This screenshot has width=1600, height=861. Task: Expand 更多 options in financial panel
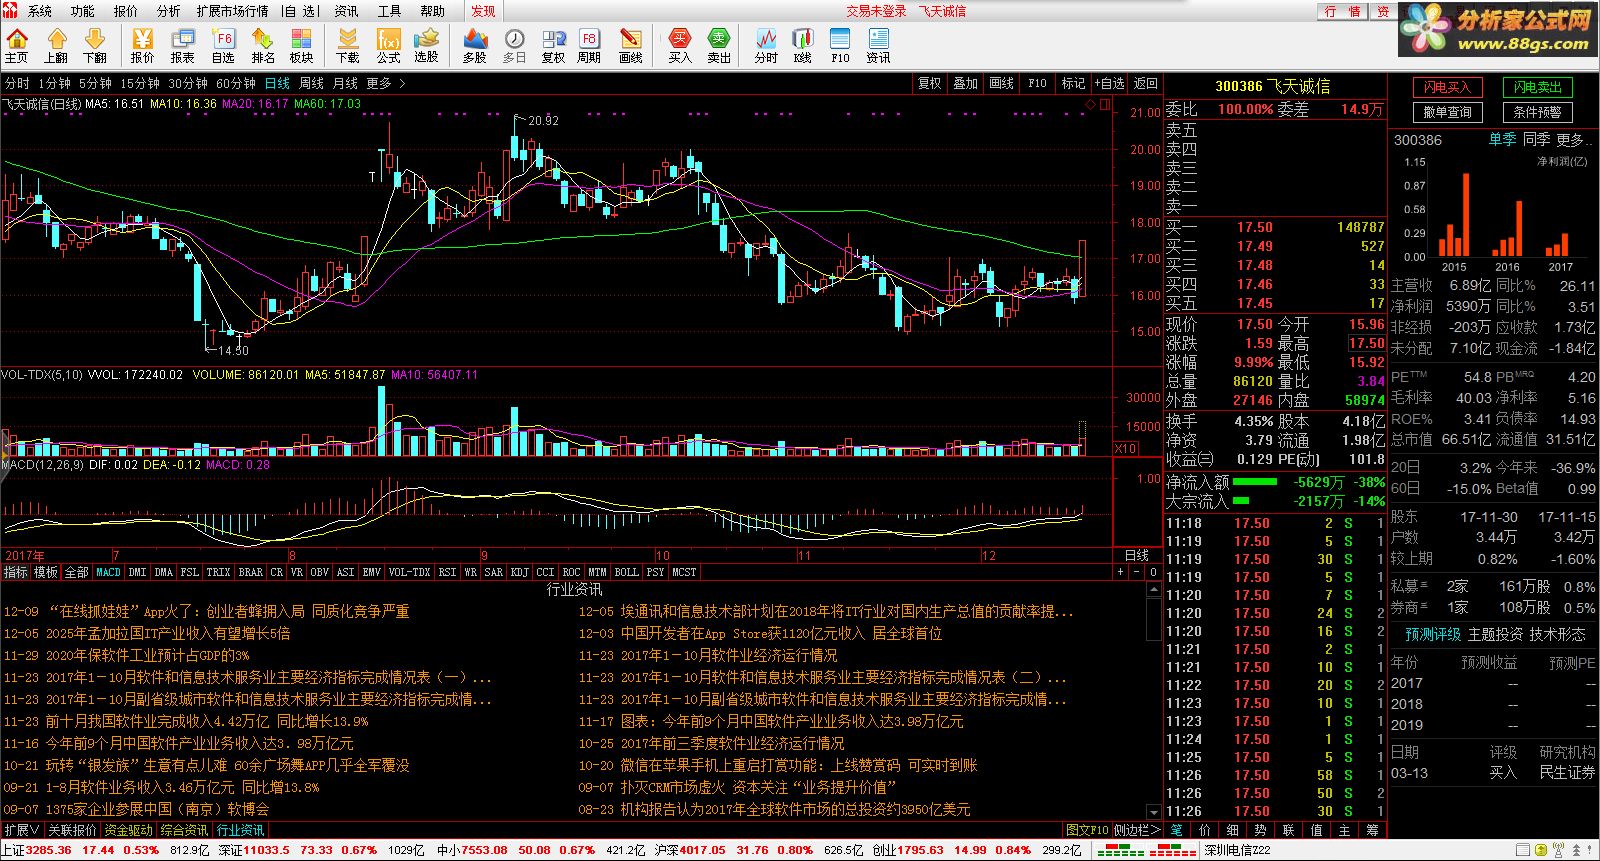click(1573, 140)
